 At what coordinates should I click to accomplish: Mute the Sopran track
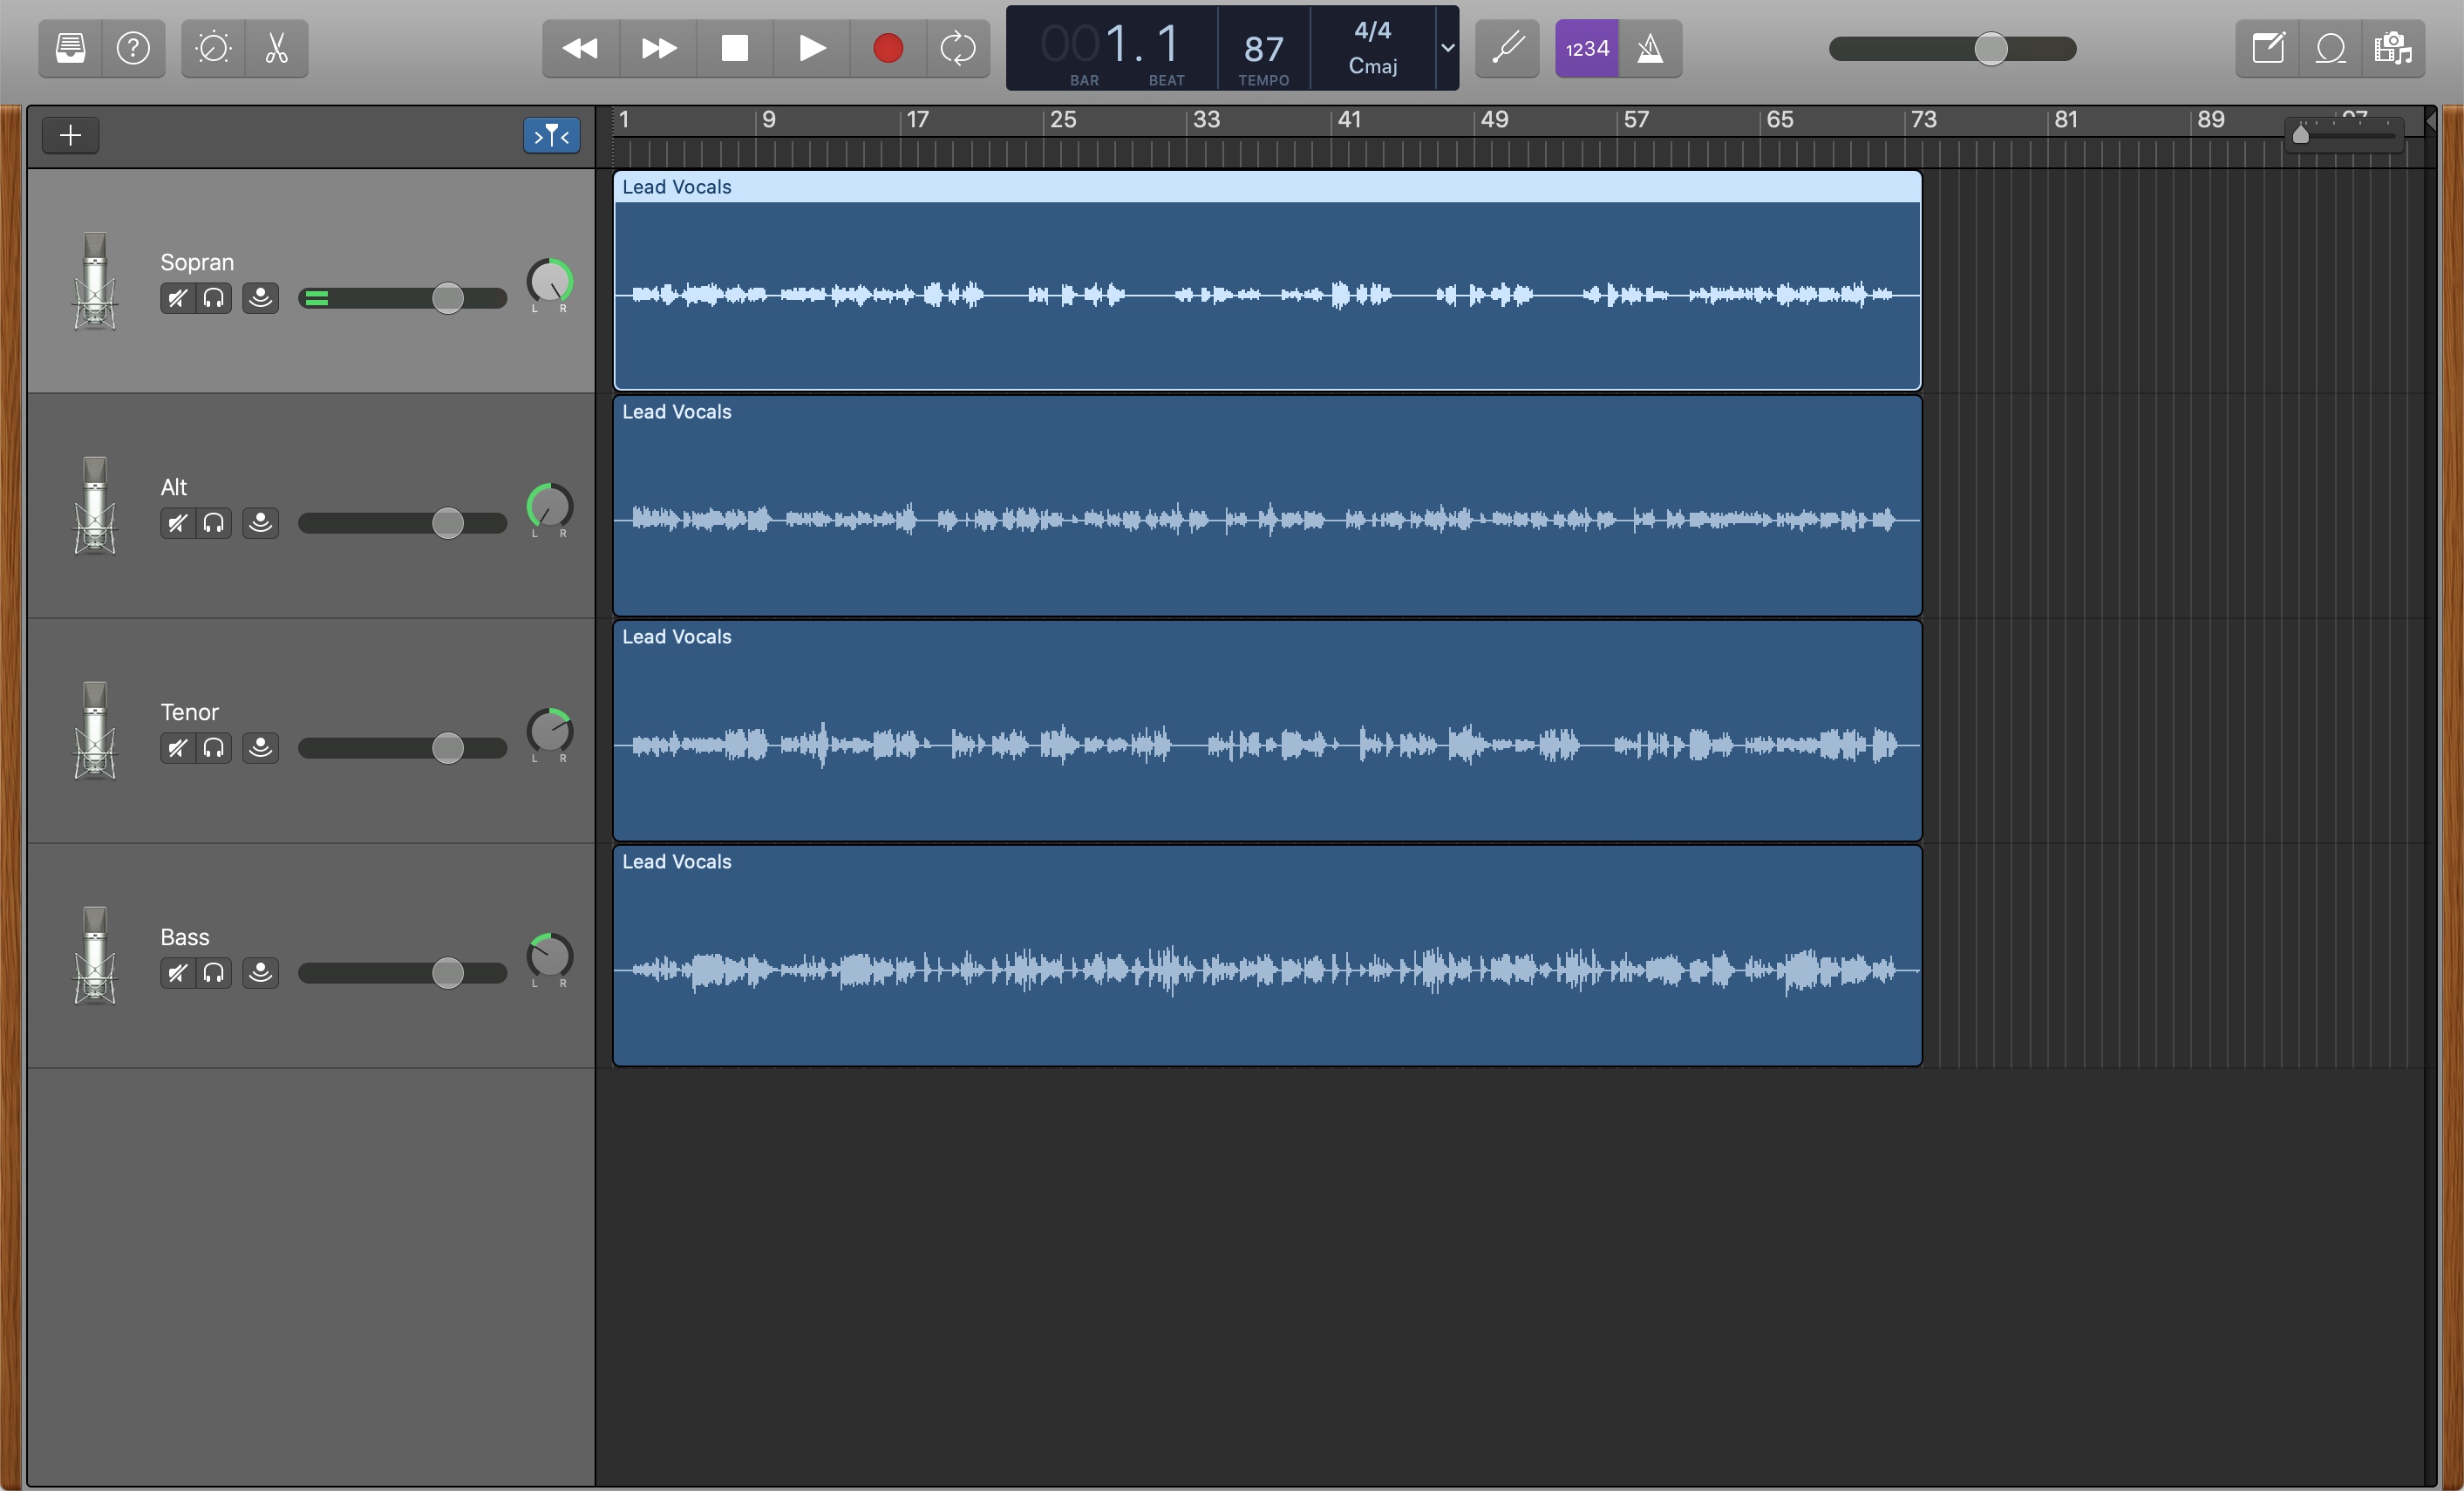pyautogui.click(x=177, y=298)
